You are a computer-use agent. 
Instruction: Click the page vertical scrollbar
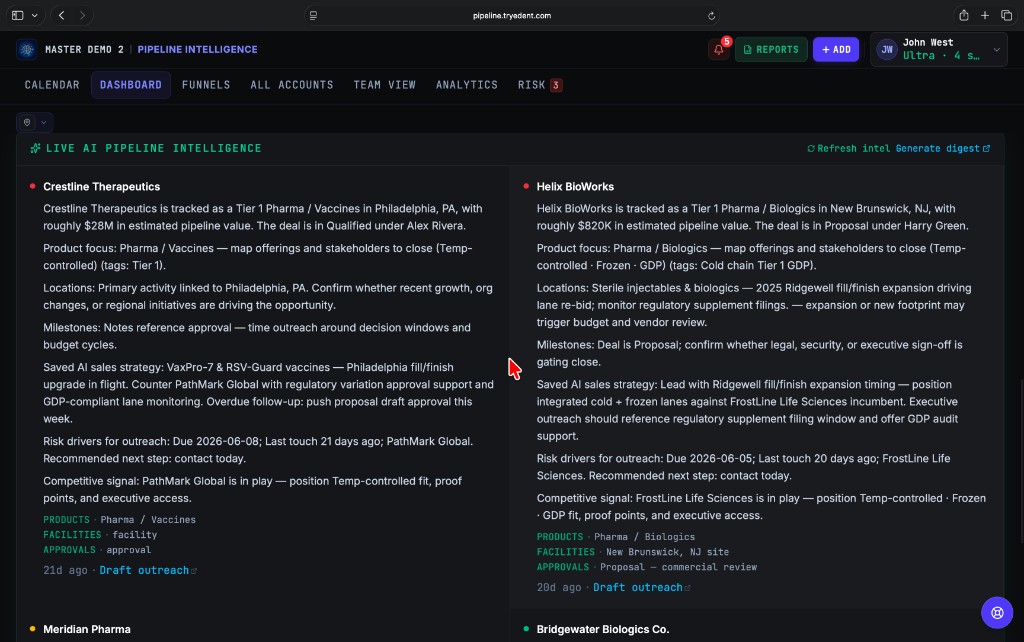point(1021,460)
